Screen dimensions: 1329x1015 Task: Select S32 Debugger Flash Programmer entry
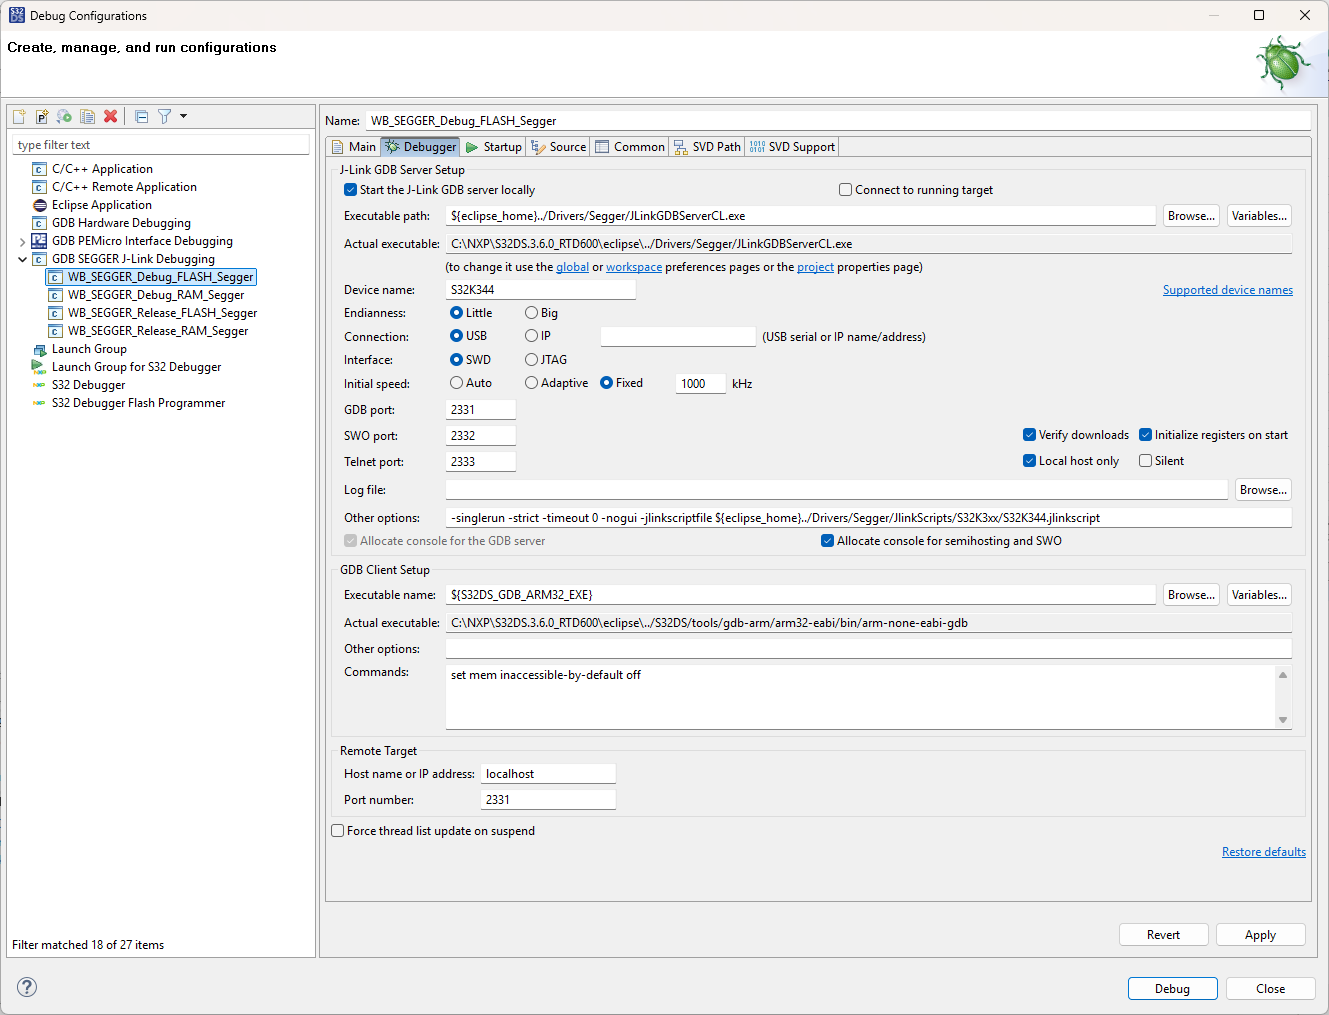tap(138, 403)
